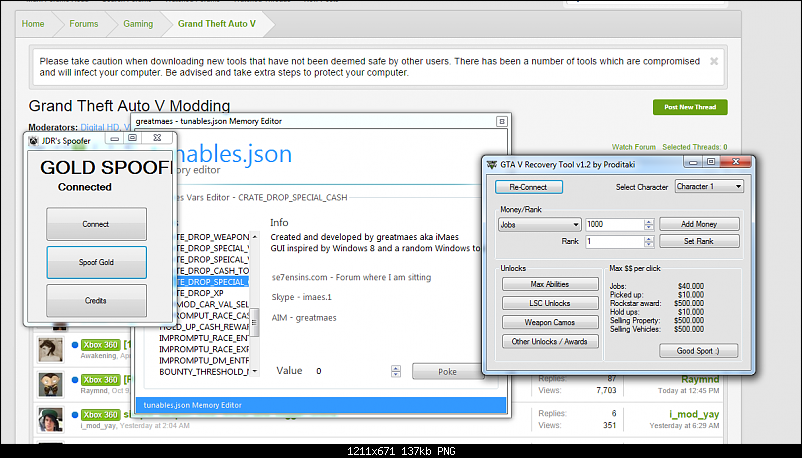This screenshot has width=802, height=458.
Task: Click Xbox 360 tag on Raymnd thread
Action: [100, 380]
